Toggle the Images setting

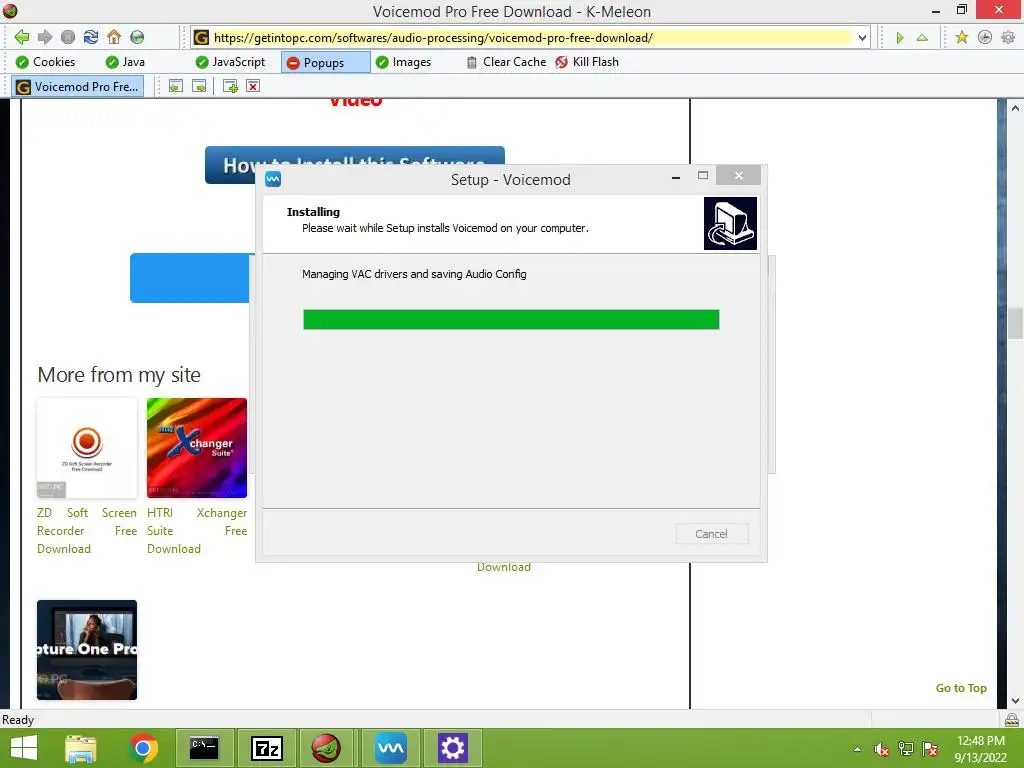click(403, 62)
